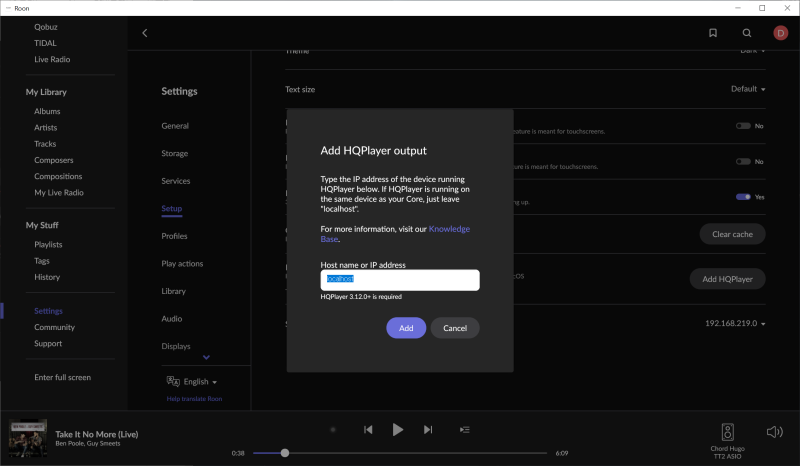Screen dimensions: 800x466
Task: Go to Albums in My Library
Action: [47, 112]
